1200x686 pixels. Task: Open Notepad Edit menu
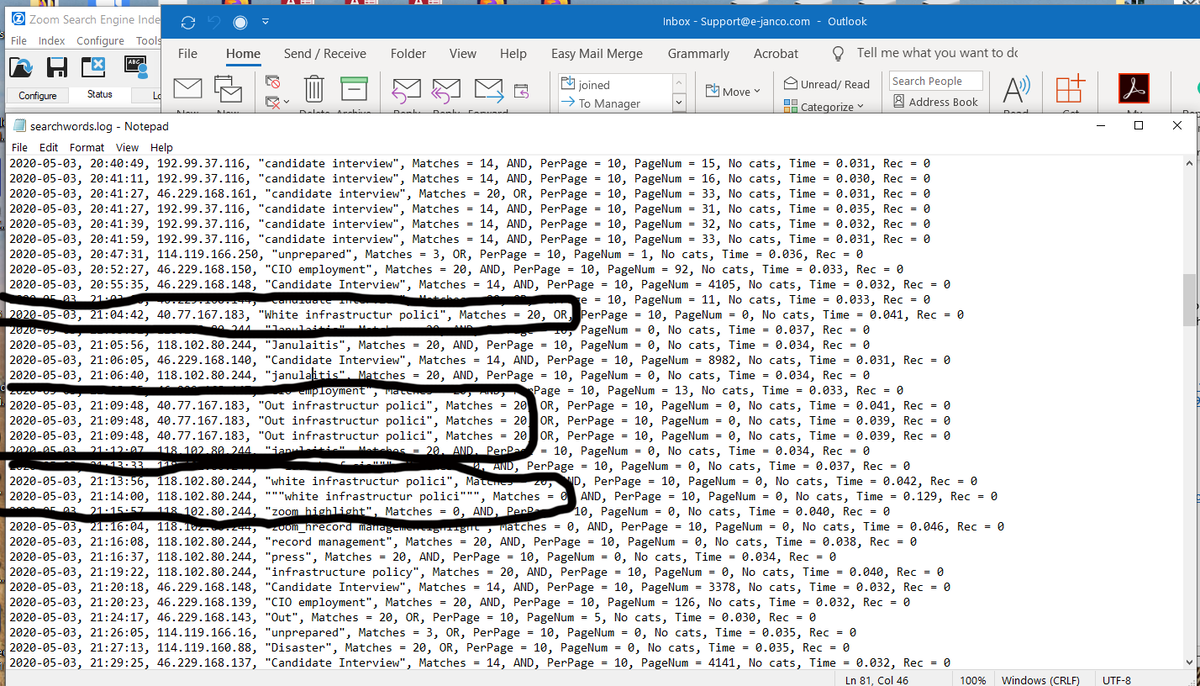49,148
